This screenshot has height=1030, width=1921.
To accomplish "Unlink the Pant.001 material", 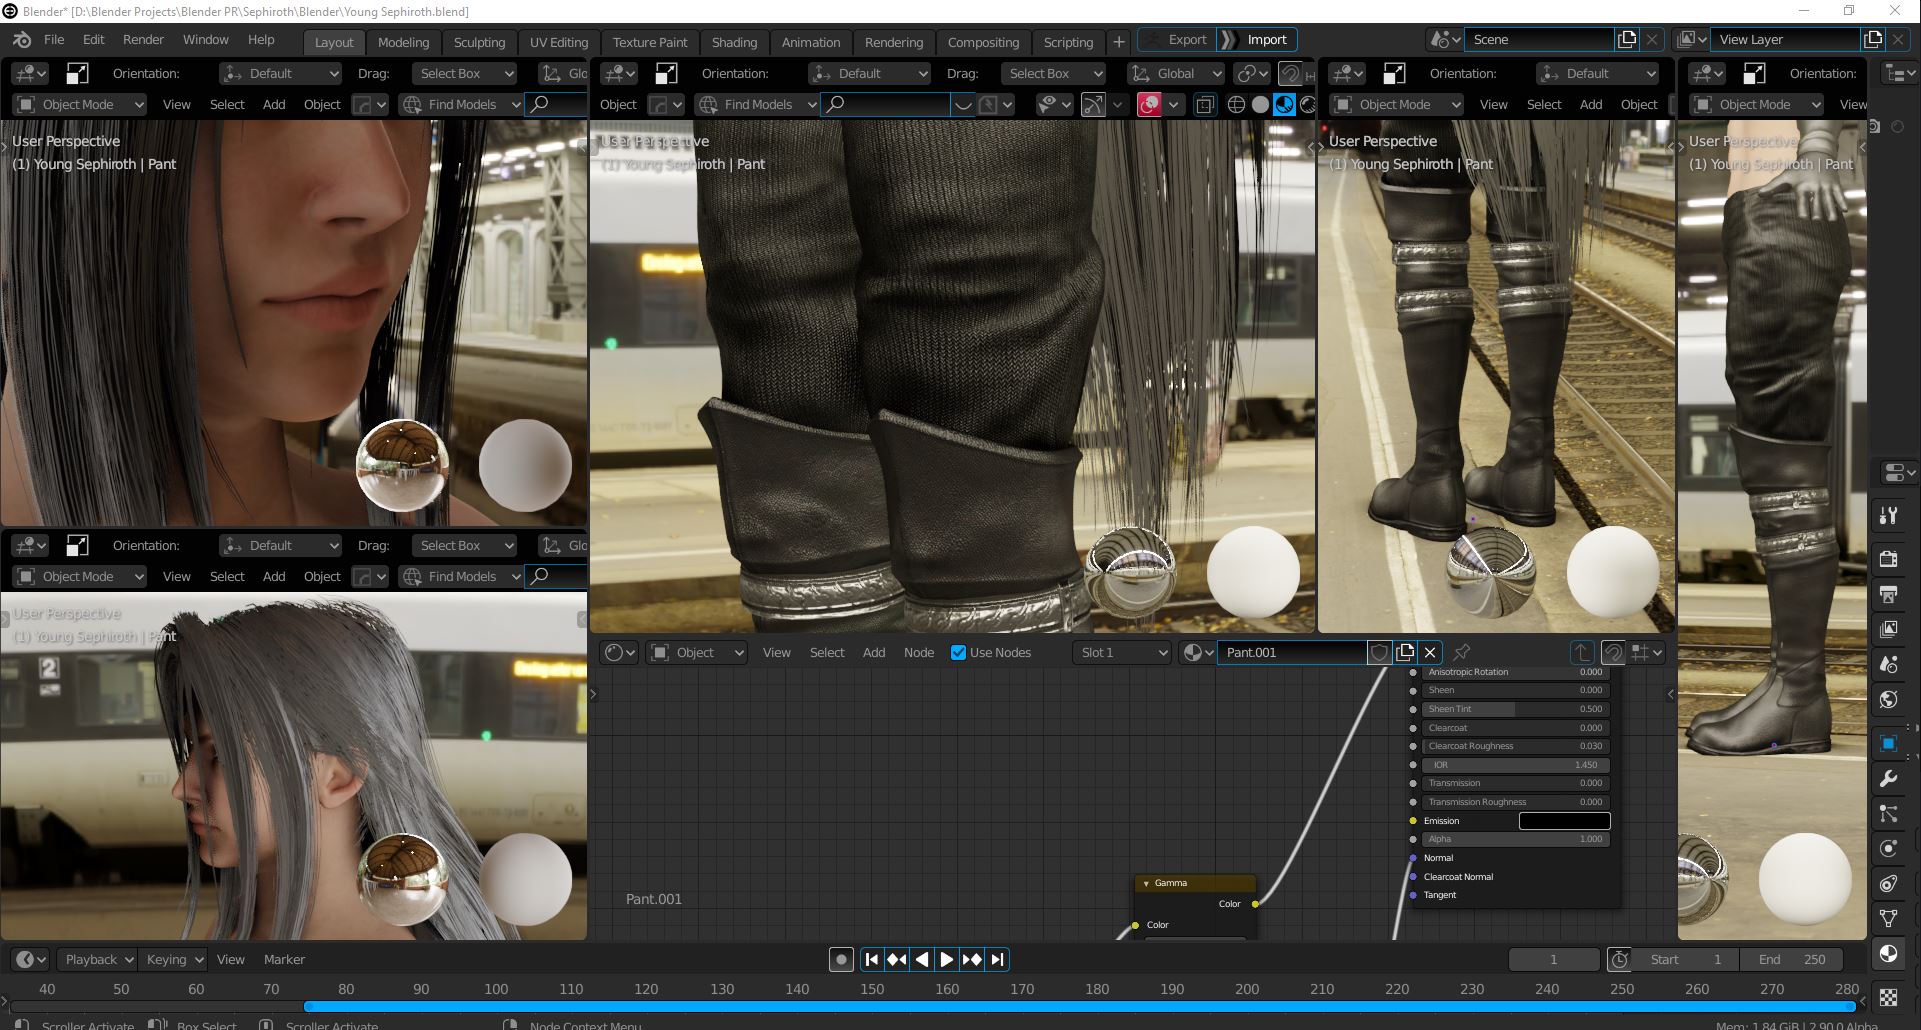I will tap(1430, 652).
